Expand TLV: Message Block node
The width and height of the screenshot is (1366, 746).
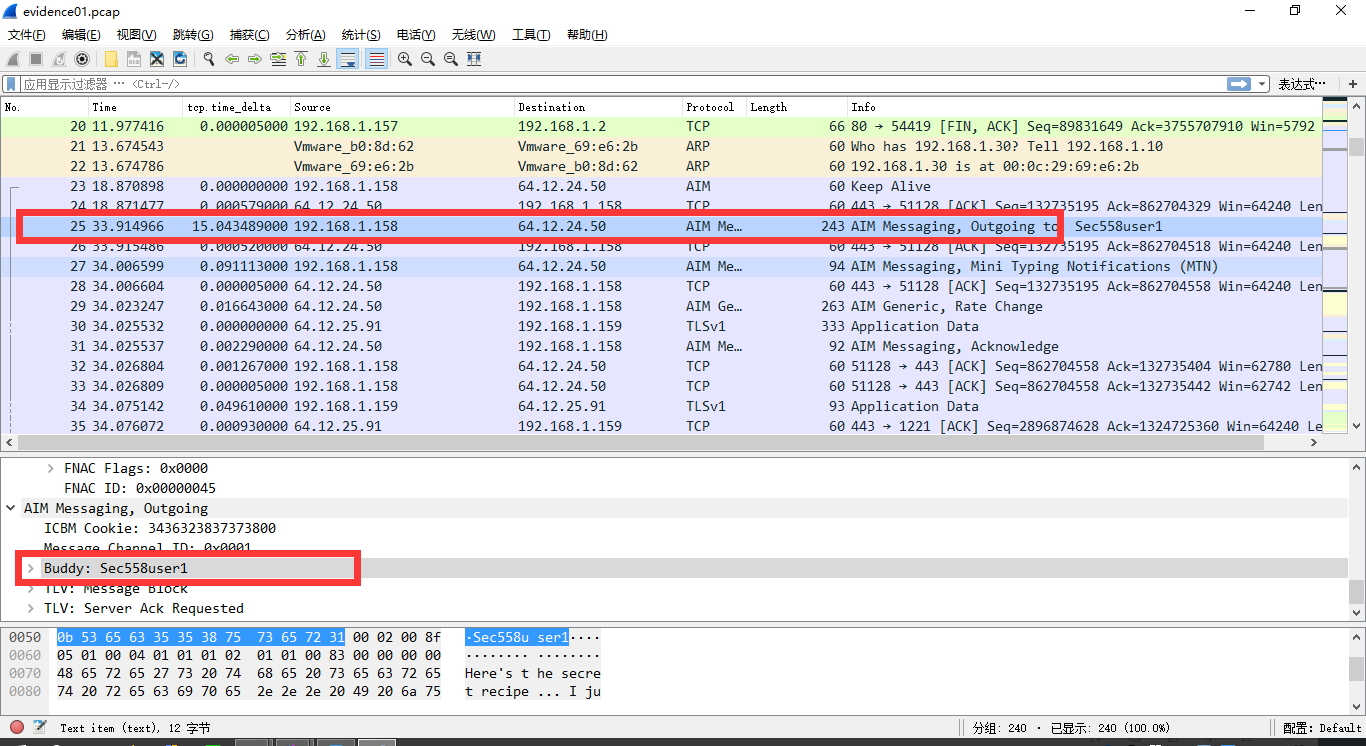click(31, 588)
